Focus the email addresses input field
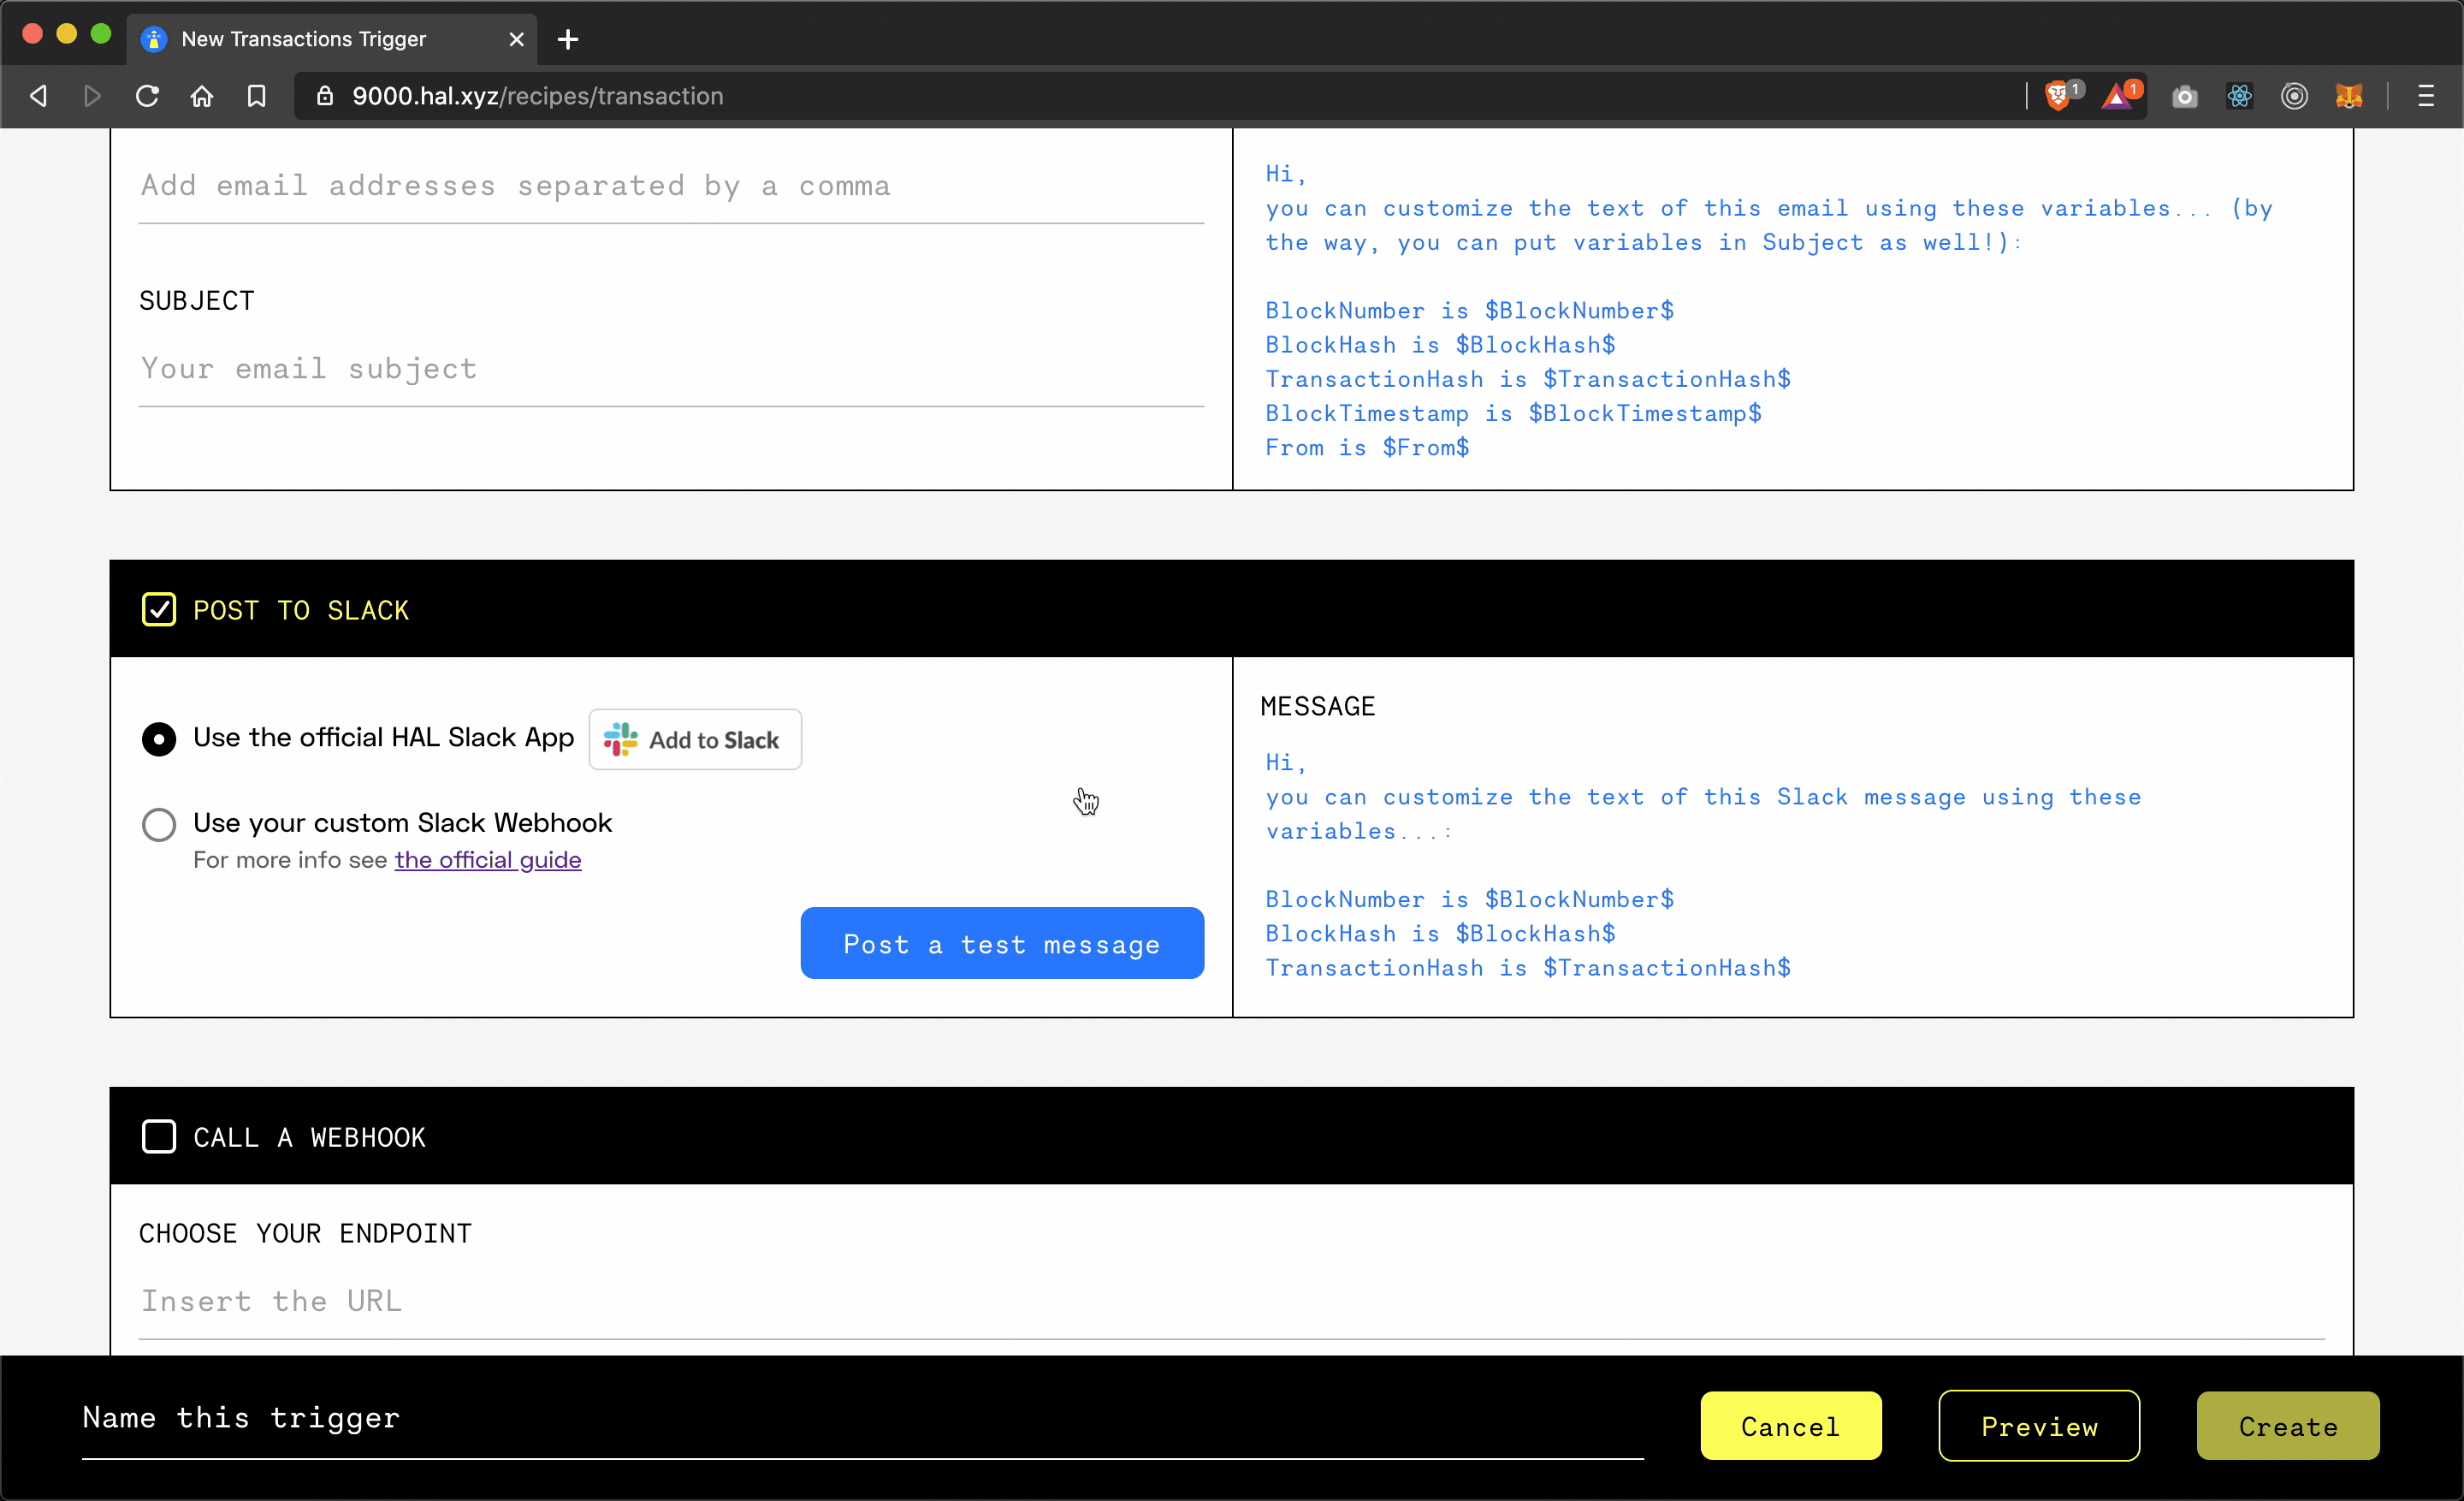 click(x=671, y=186)
